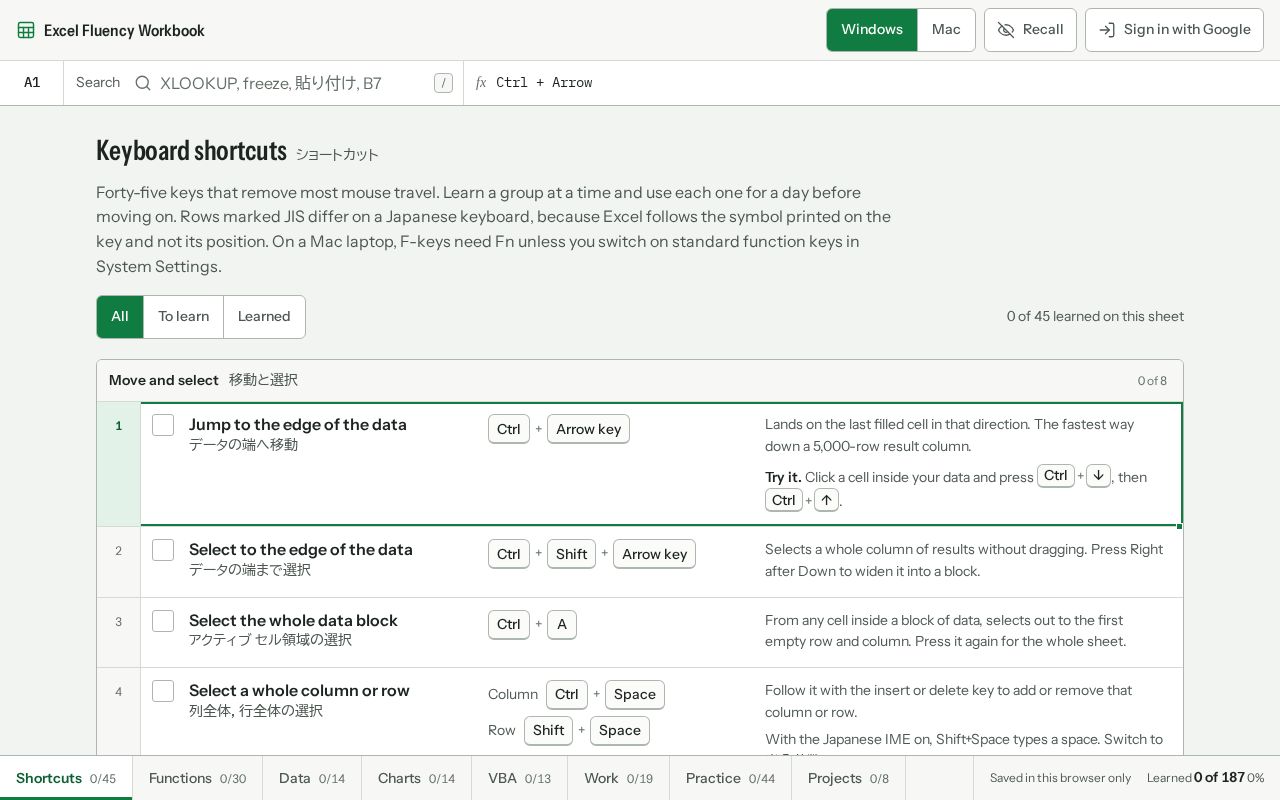
Task: Click the Keyboard shortcuts heading
Action: pyautogui.click(x=191, y=151)
